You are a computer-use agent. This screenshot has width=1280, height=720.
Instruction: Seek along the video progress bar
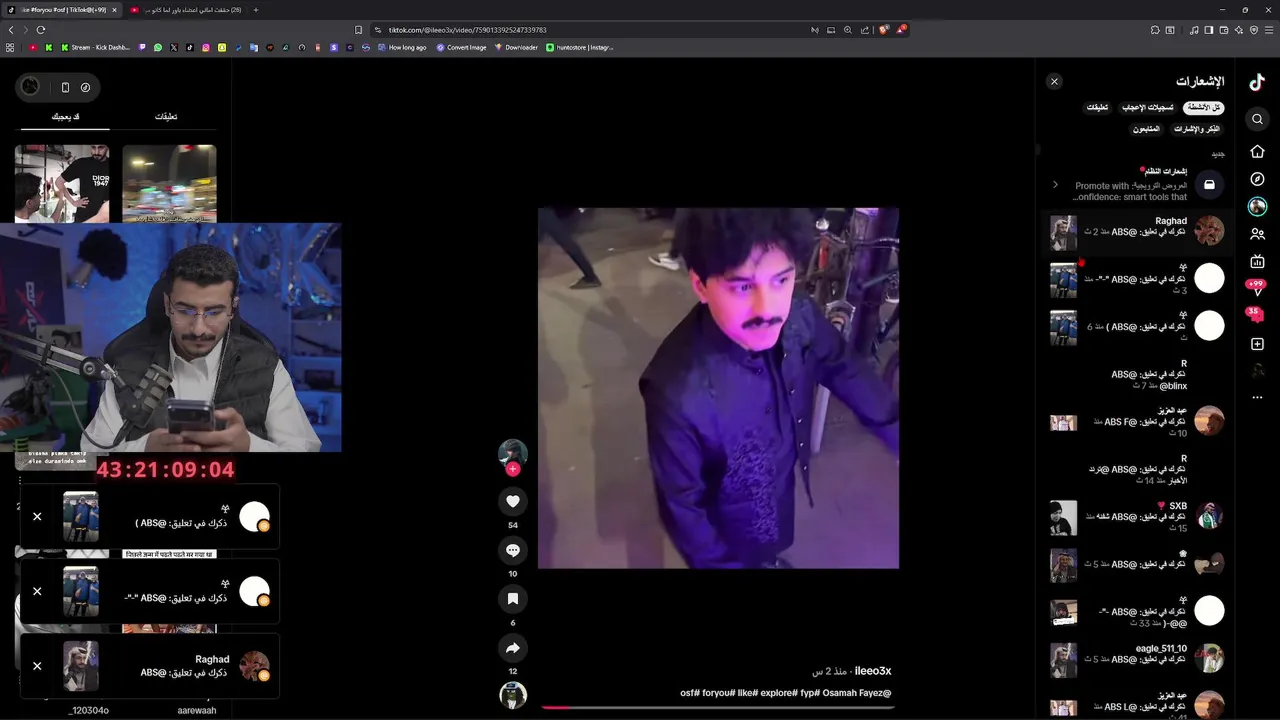(x=717, y=707)
